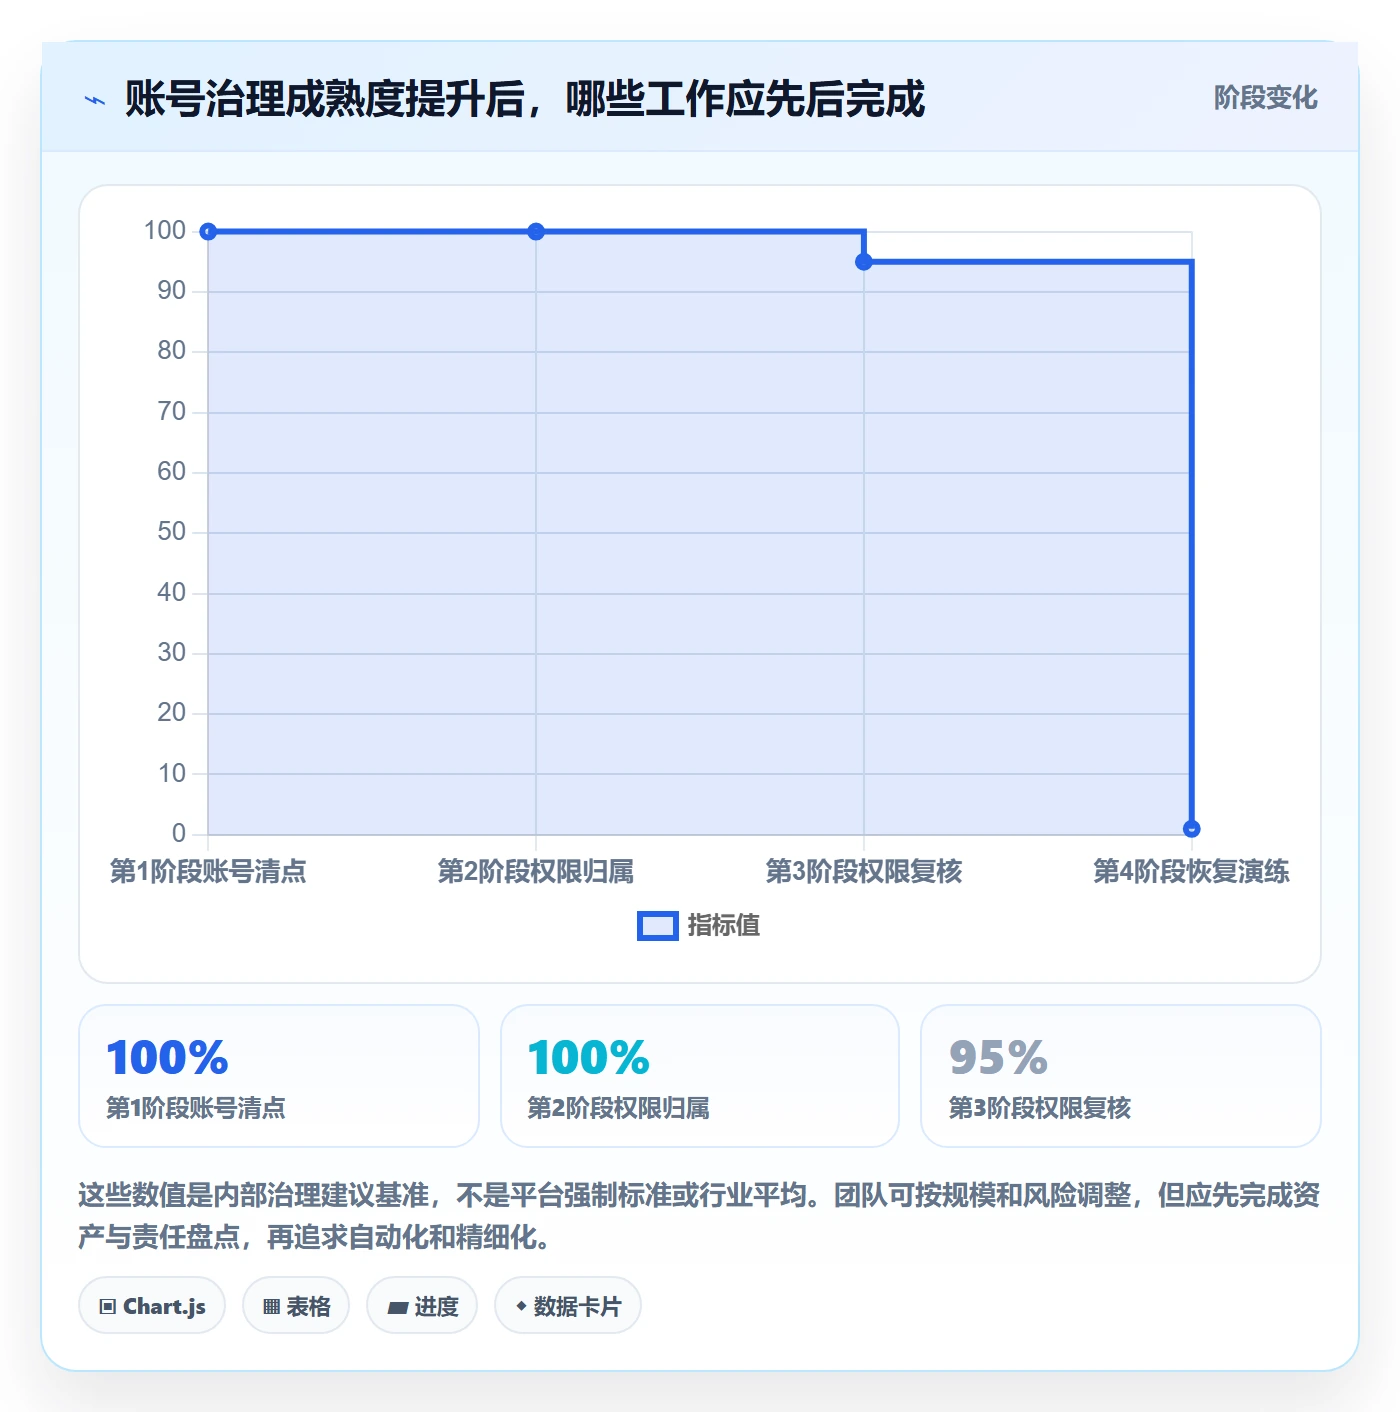This screenshot has height=1412, width=1400.
Task: Select the Chart.js tag
Action: 152,1306
